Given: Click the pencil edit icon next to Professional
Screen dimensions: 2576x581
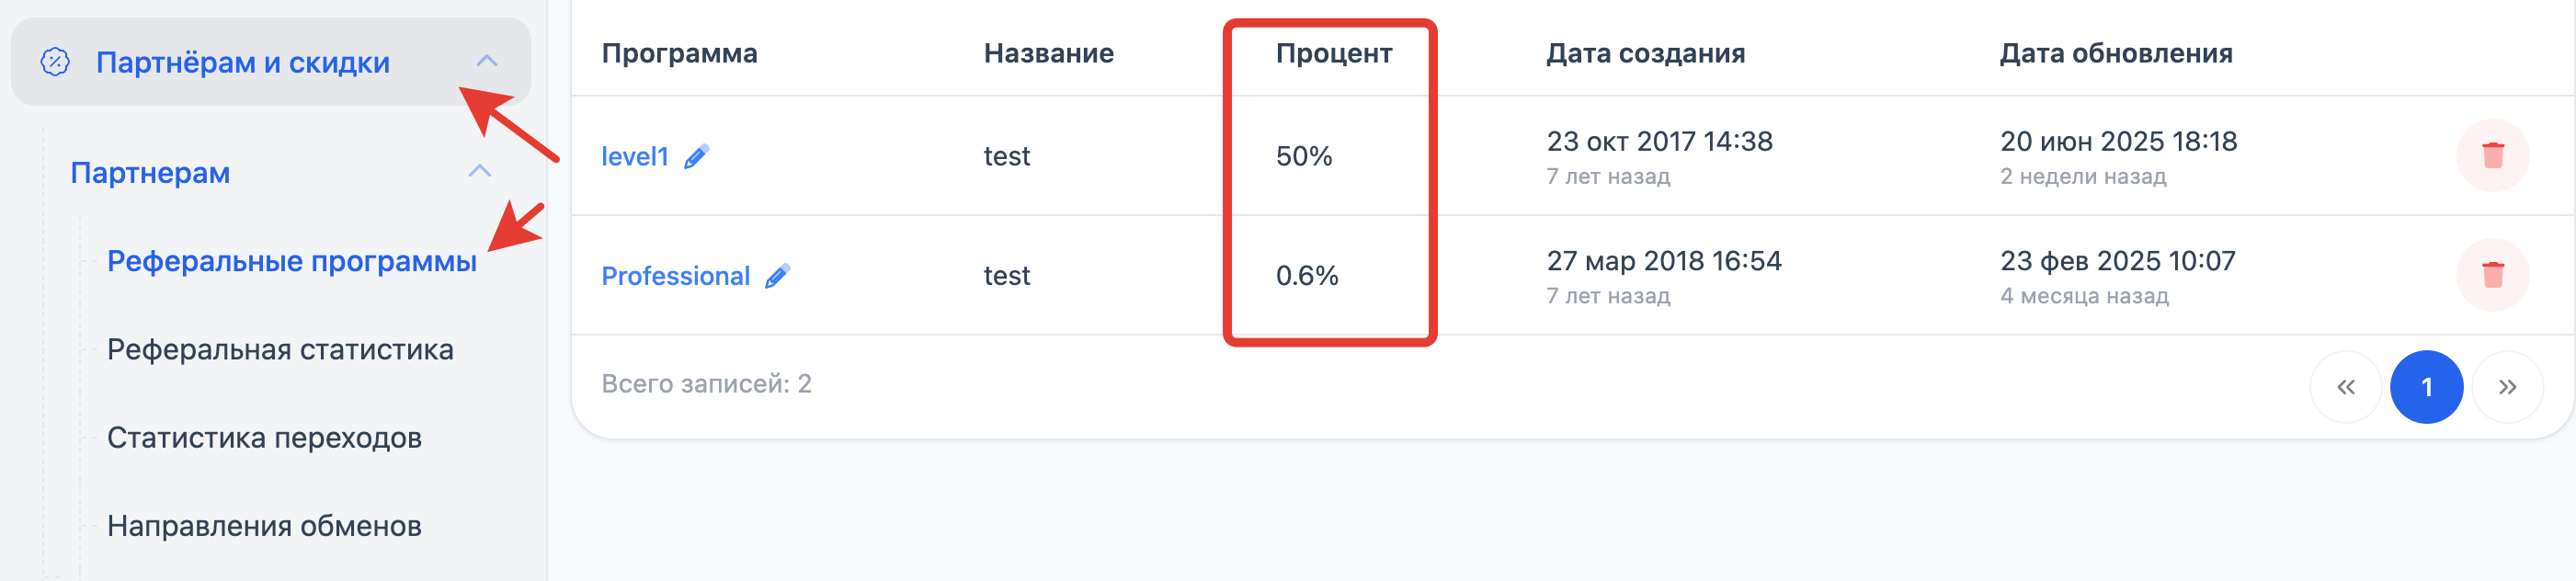Looking at the screenshot, I should [x=777, y=276].
